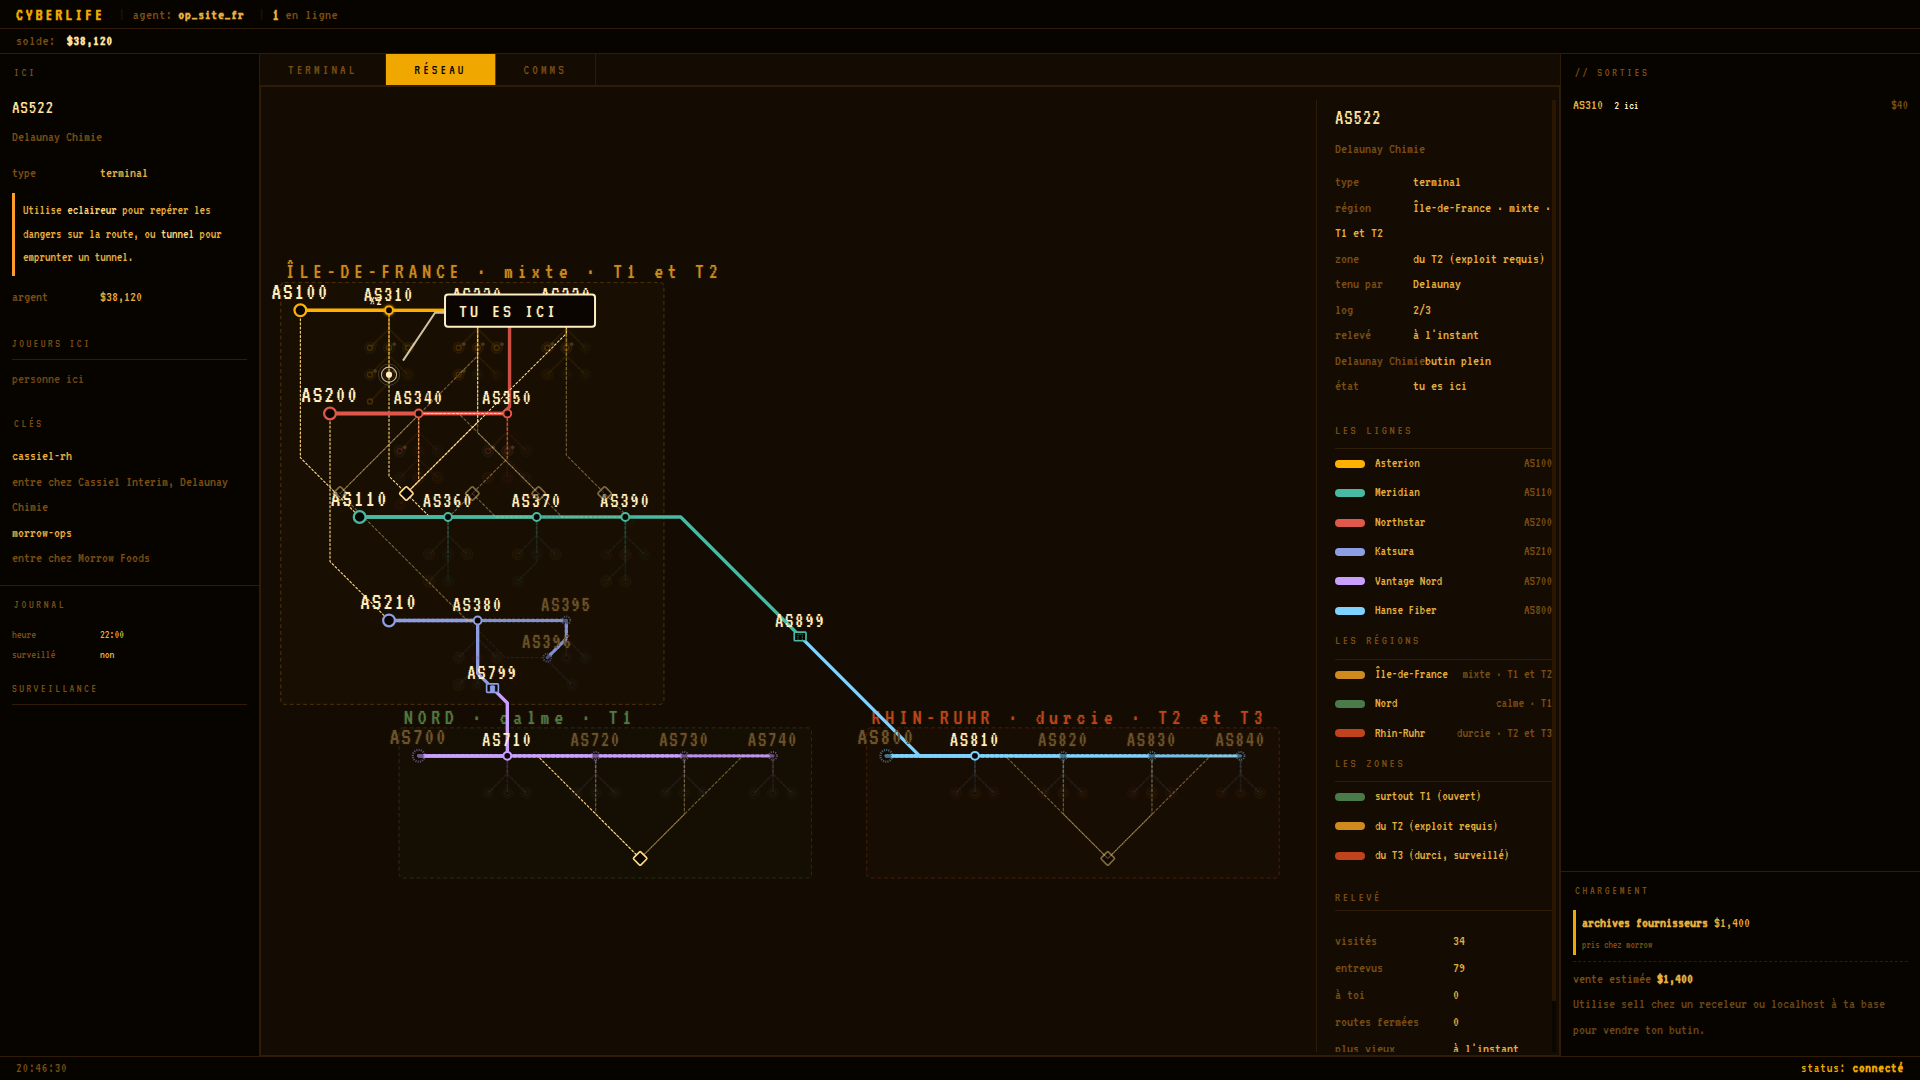Image resolution: width=1920 pixels, height=1080 pixels.
Task: Select the Meridian line in the legend
Action: [1443, 493]
